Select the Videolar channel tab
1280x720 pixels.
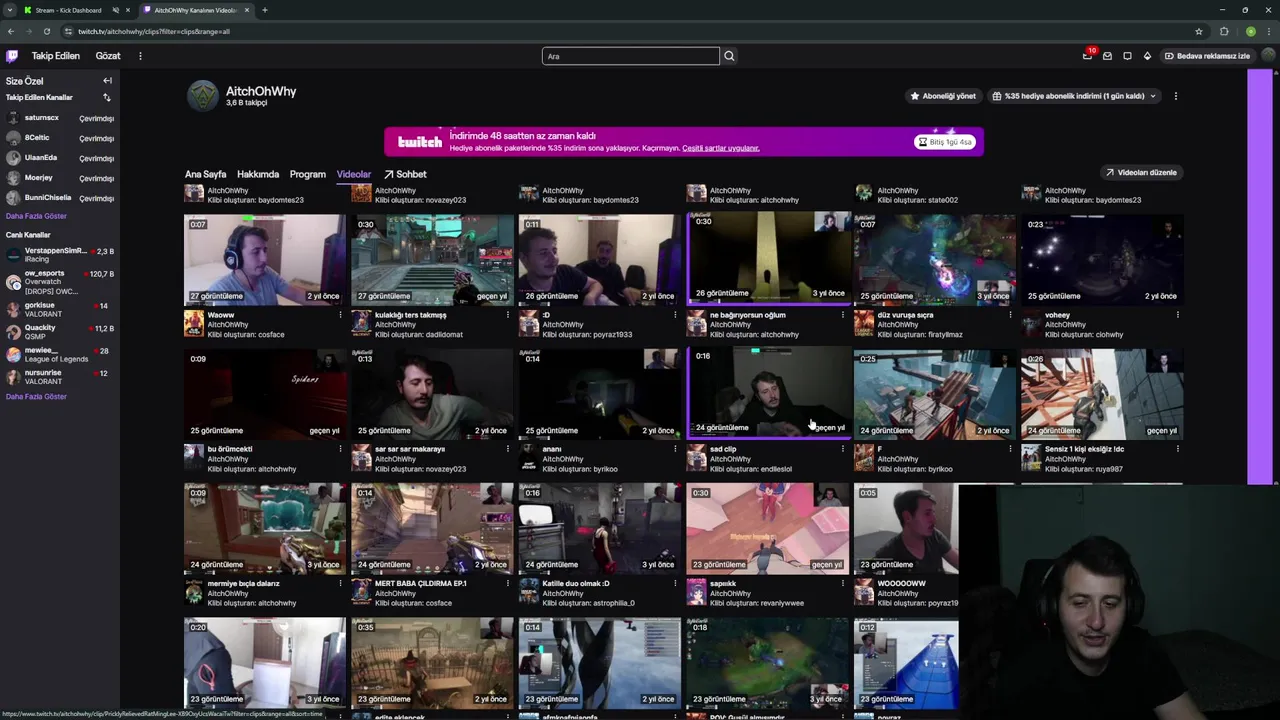(x=354, y=174)
